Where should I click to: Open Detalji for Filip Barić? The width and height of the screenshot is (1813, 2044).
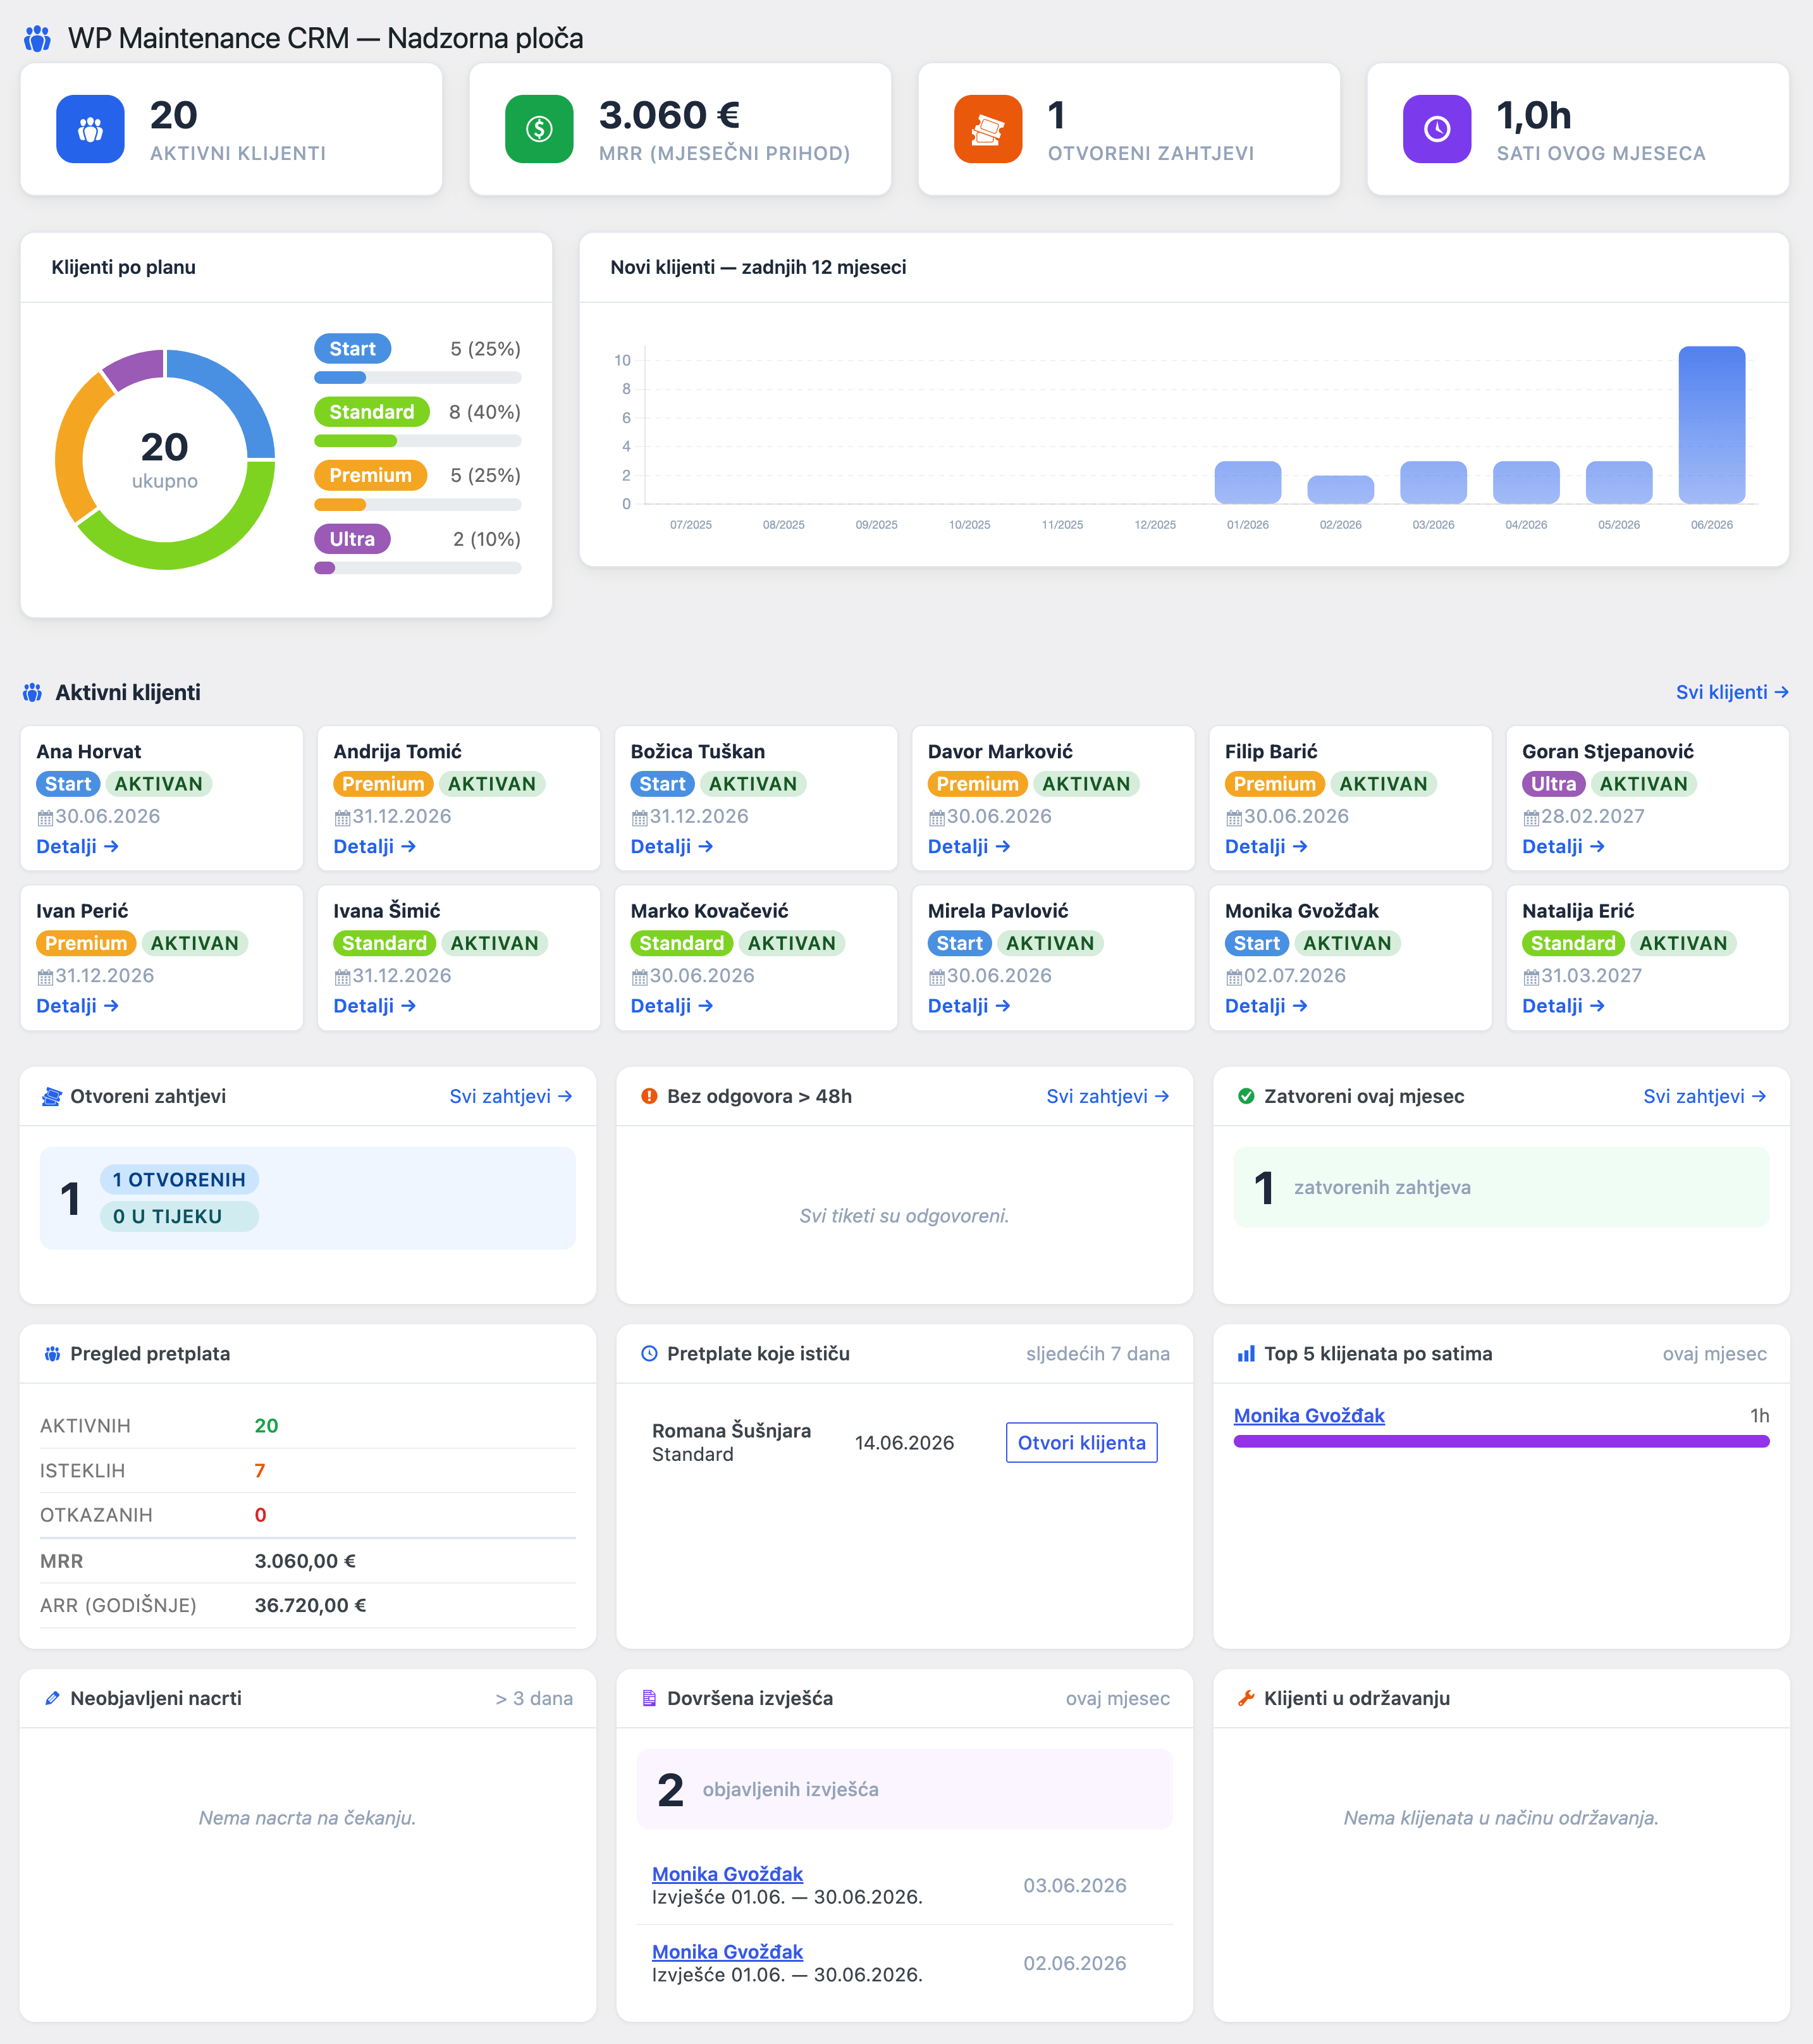coord(1266,846)
